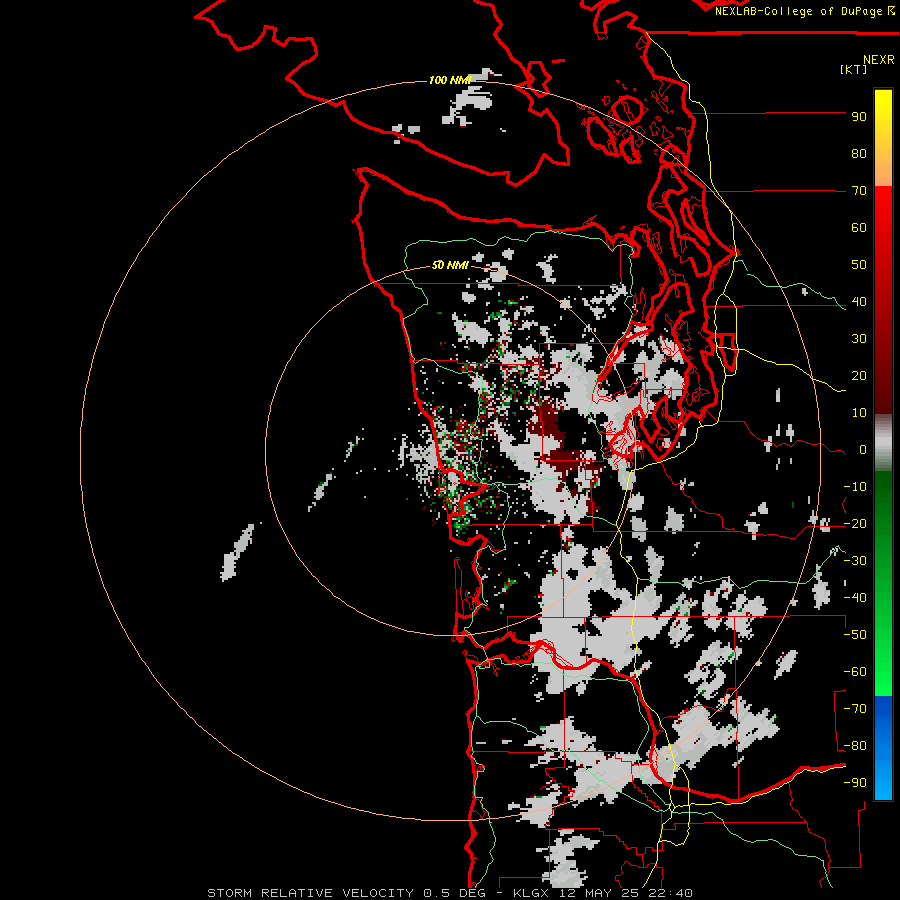Click the -70 knot scale label

point(855,709)
